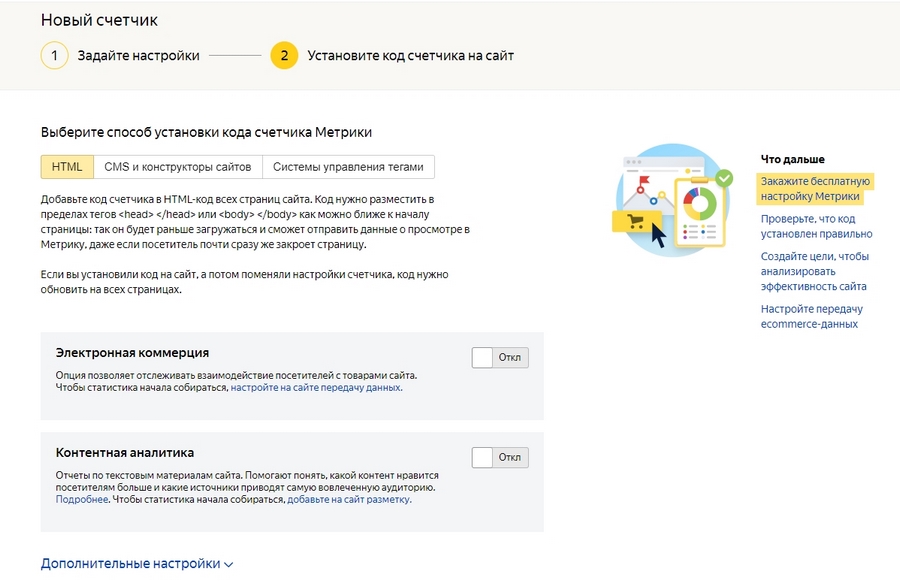
Task: Click the green checkmark badge in illustration
Action: 724,178
